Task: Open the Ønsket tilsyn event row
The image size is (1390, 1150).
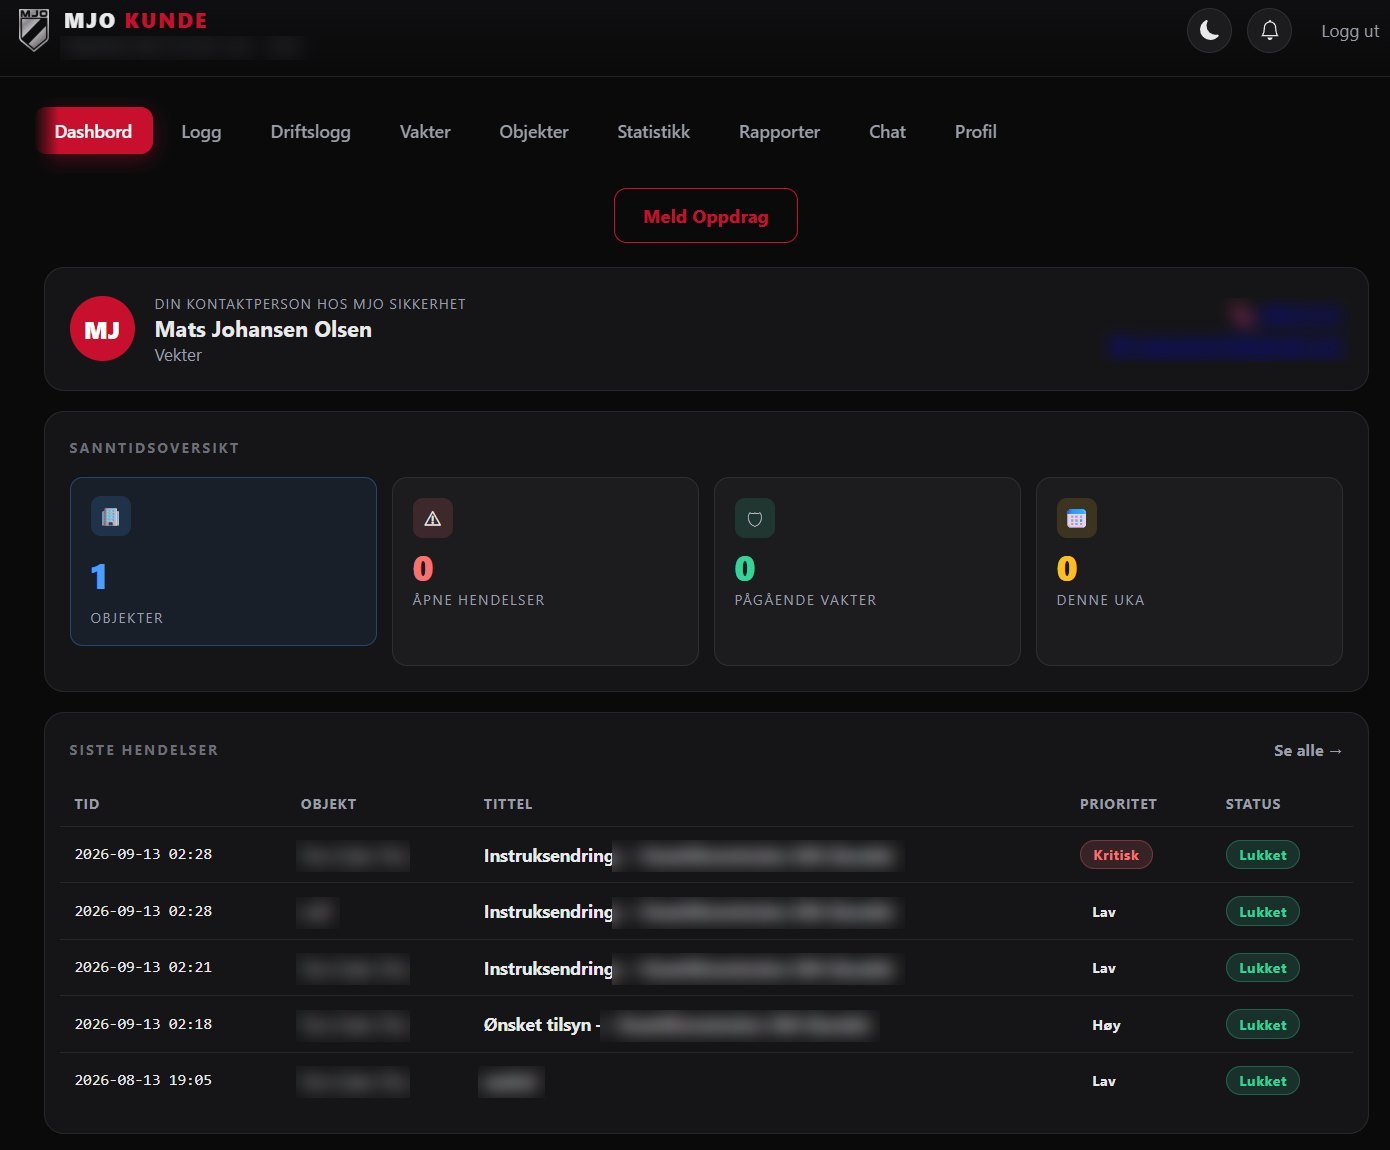Action: click(706, 1024)
